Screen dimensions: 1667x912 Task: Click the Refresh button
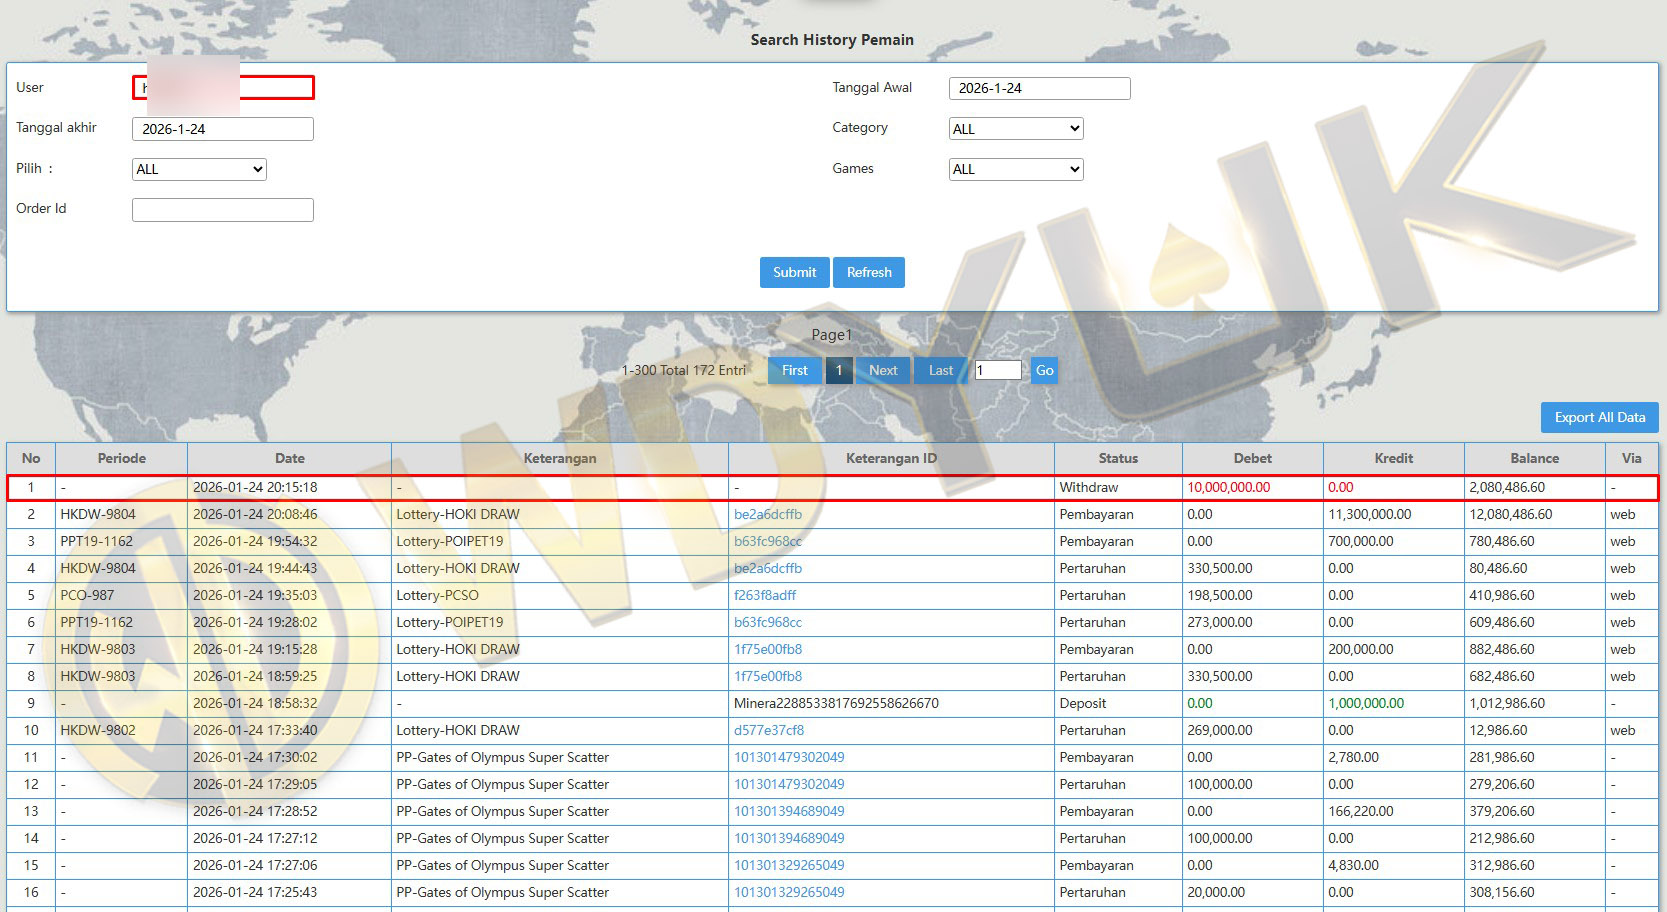(x=868, y=272)
